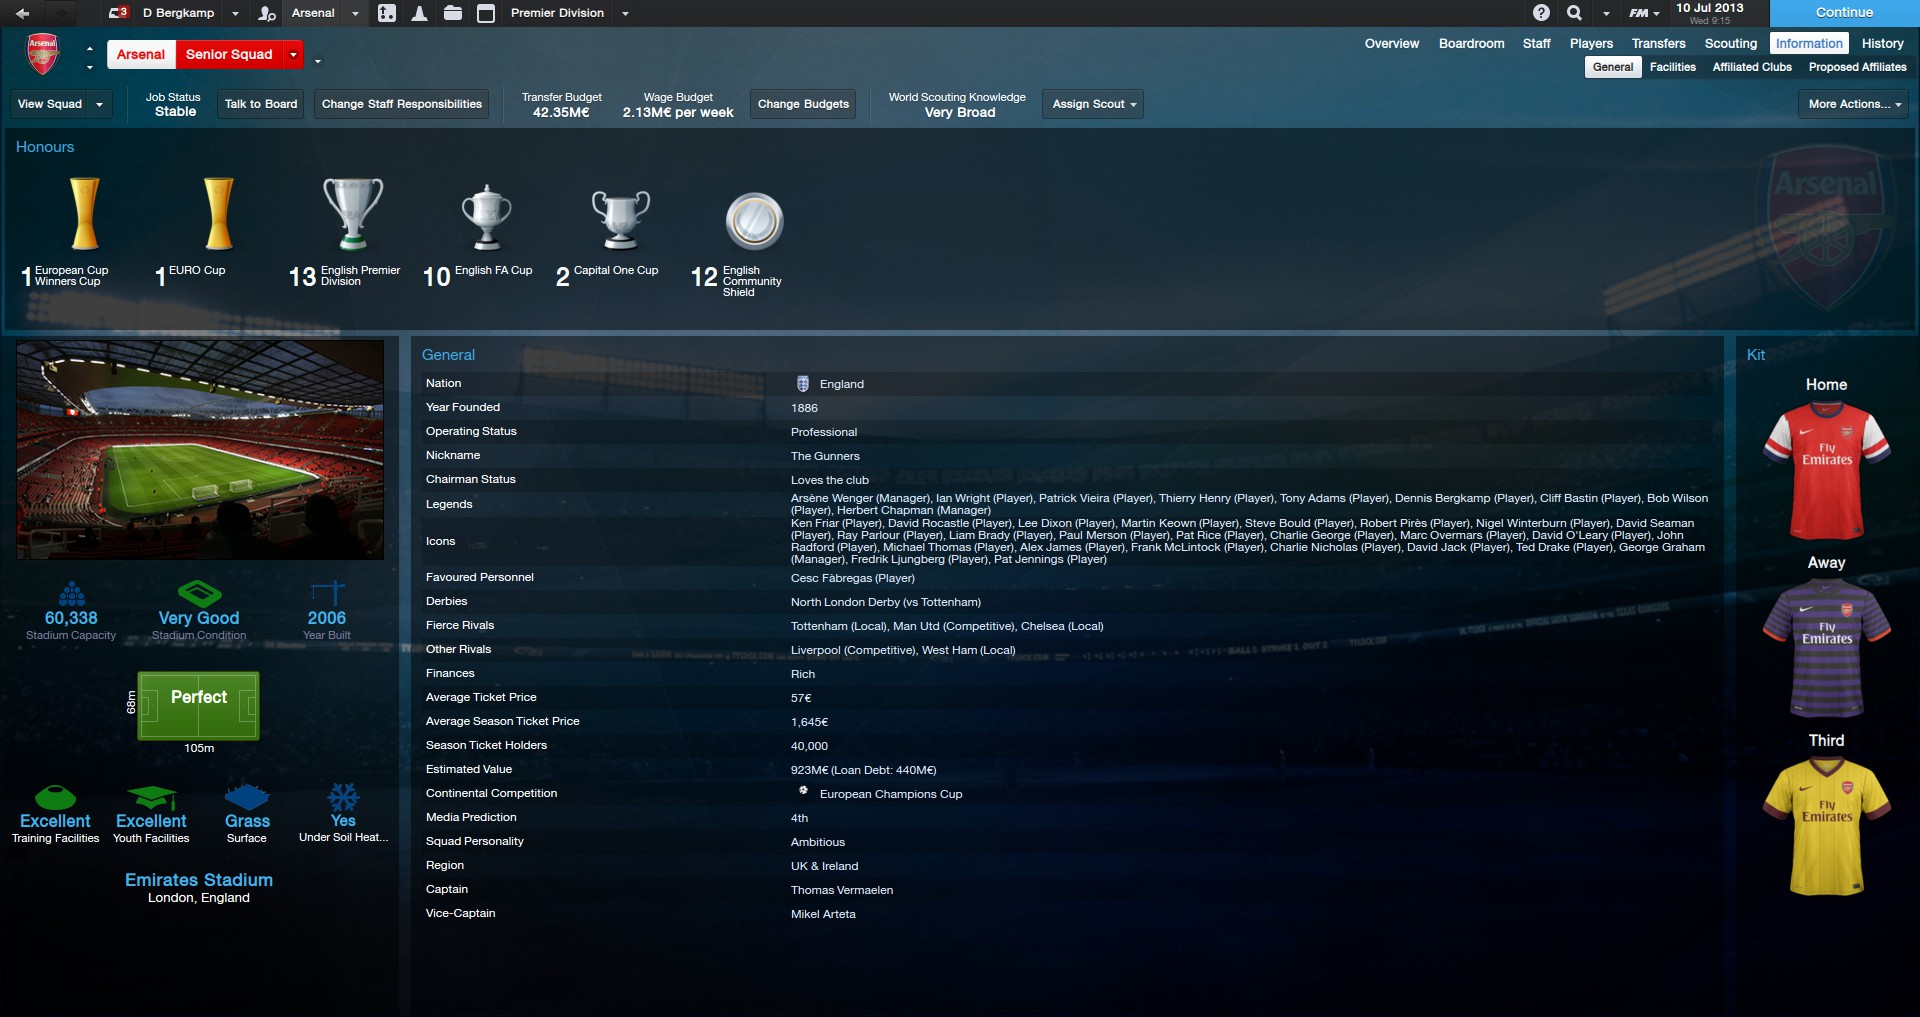The image size is (1920, 1017).
Task: Click the European Cup Winners Cup trophy
Action: tap(85, 213)
